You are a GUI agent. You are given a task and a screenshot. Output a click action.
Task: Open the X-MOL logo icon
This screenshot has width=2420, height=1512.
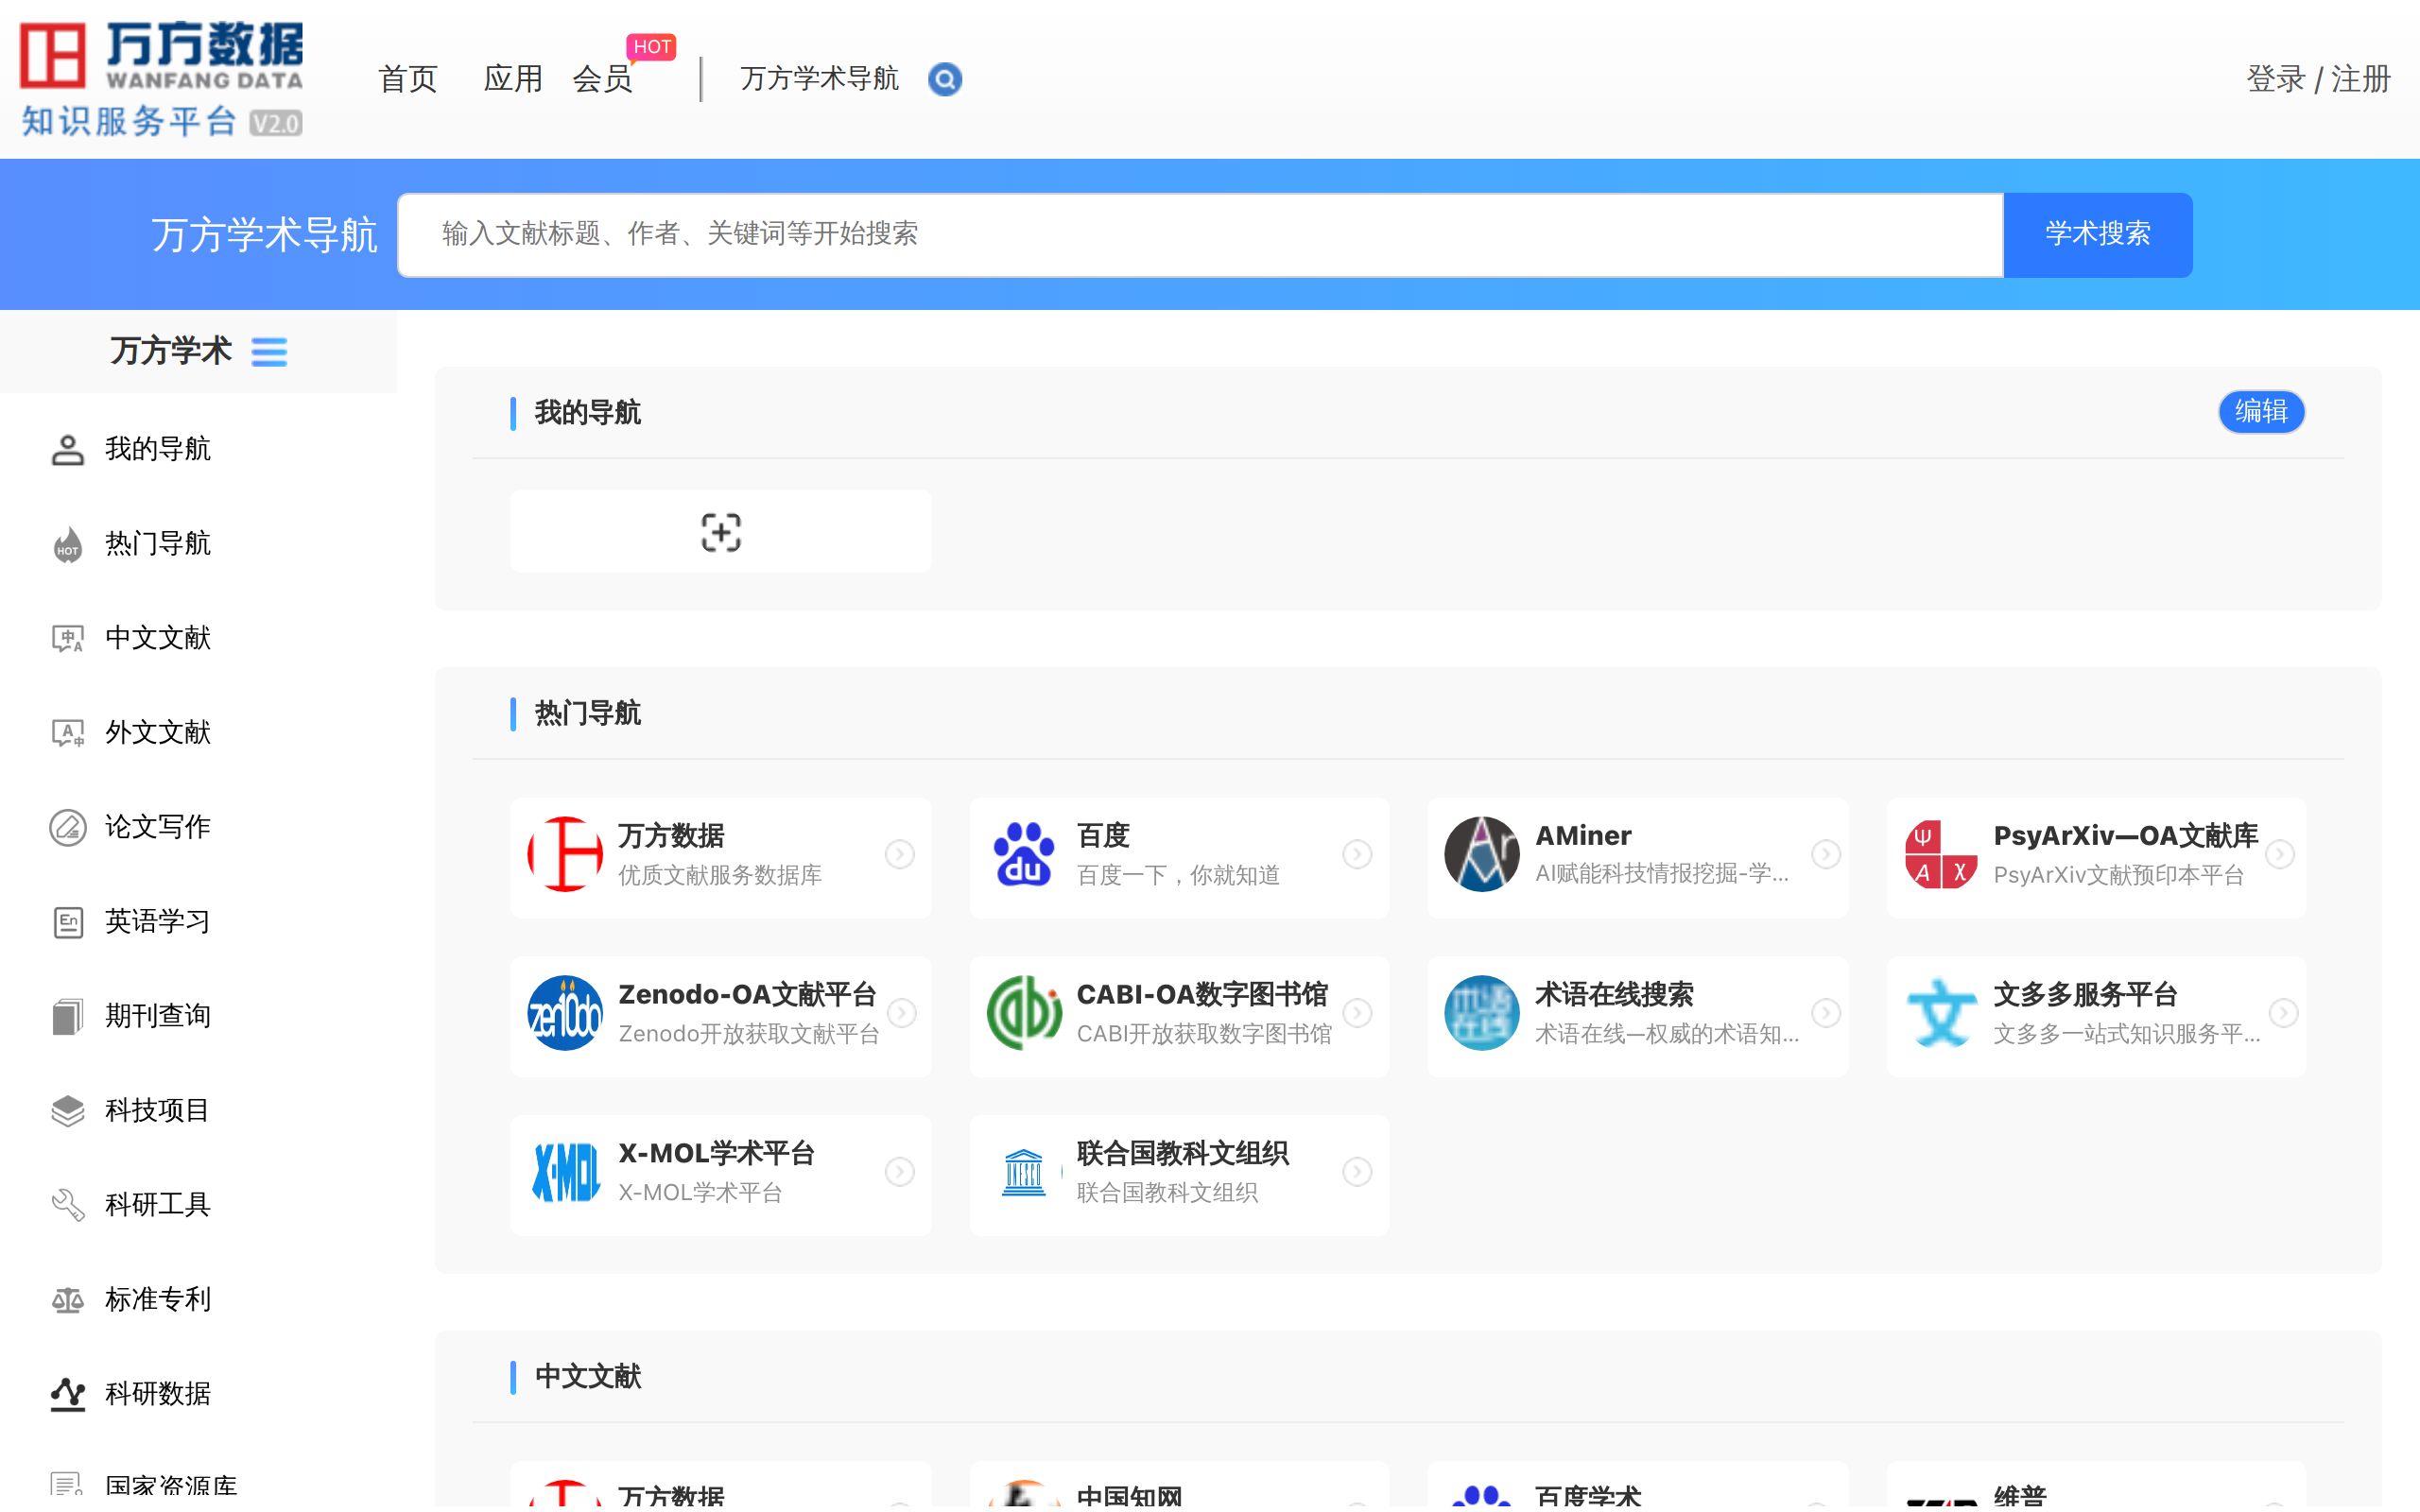[x=565, y=1172]
